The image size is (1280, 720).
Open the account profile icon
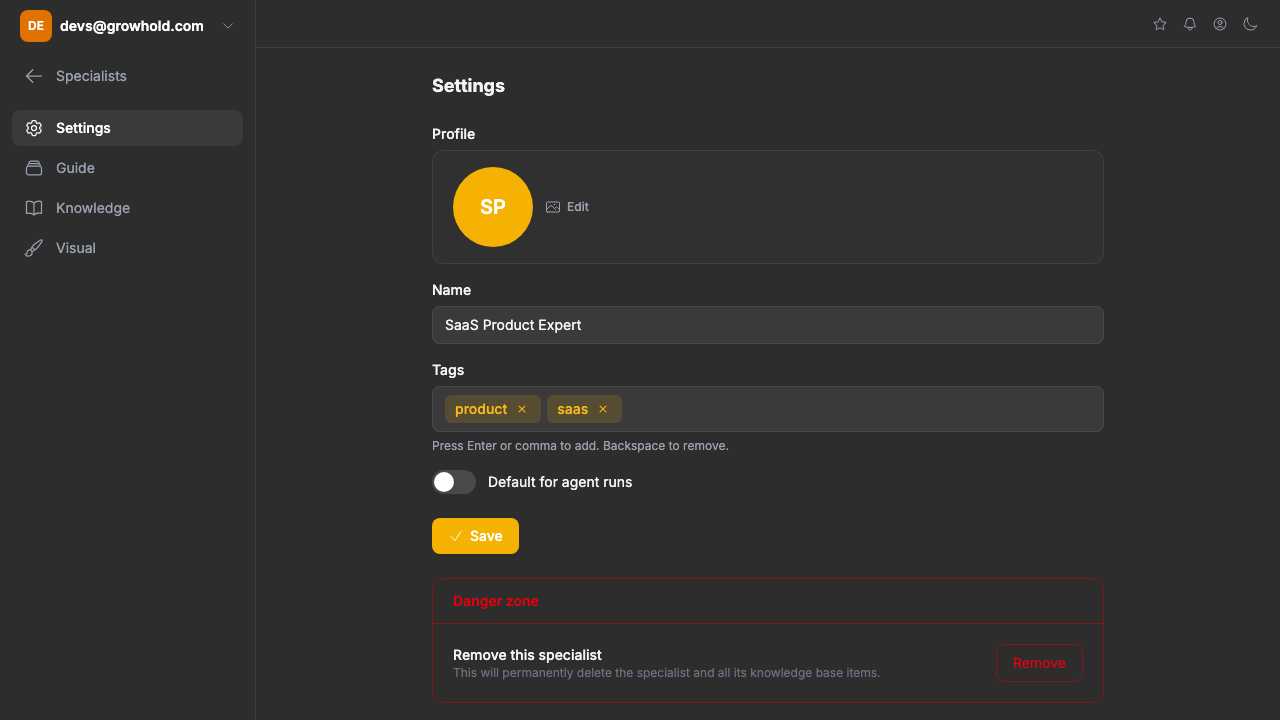pos(1219,24)
